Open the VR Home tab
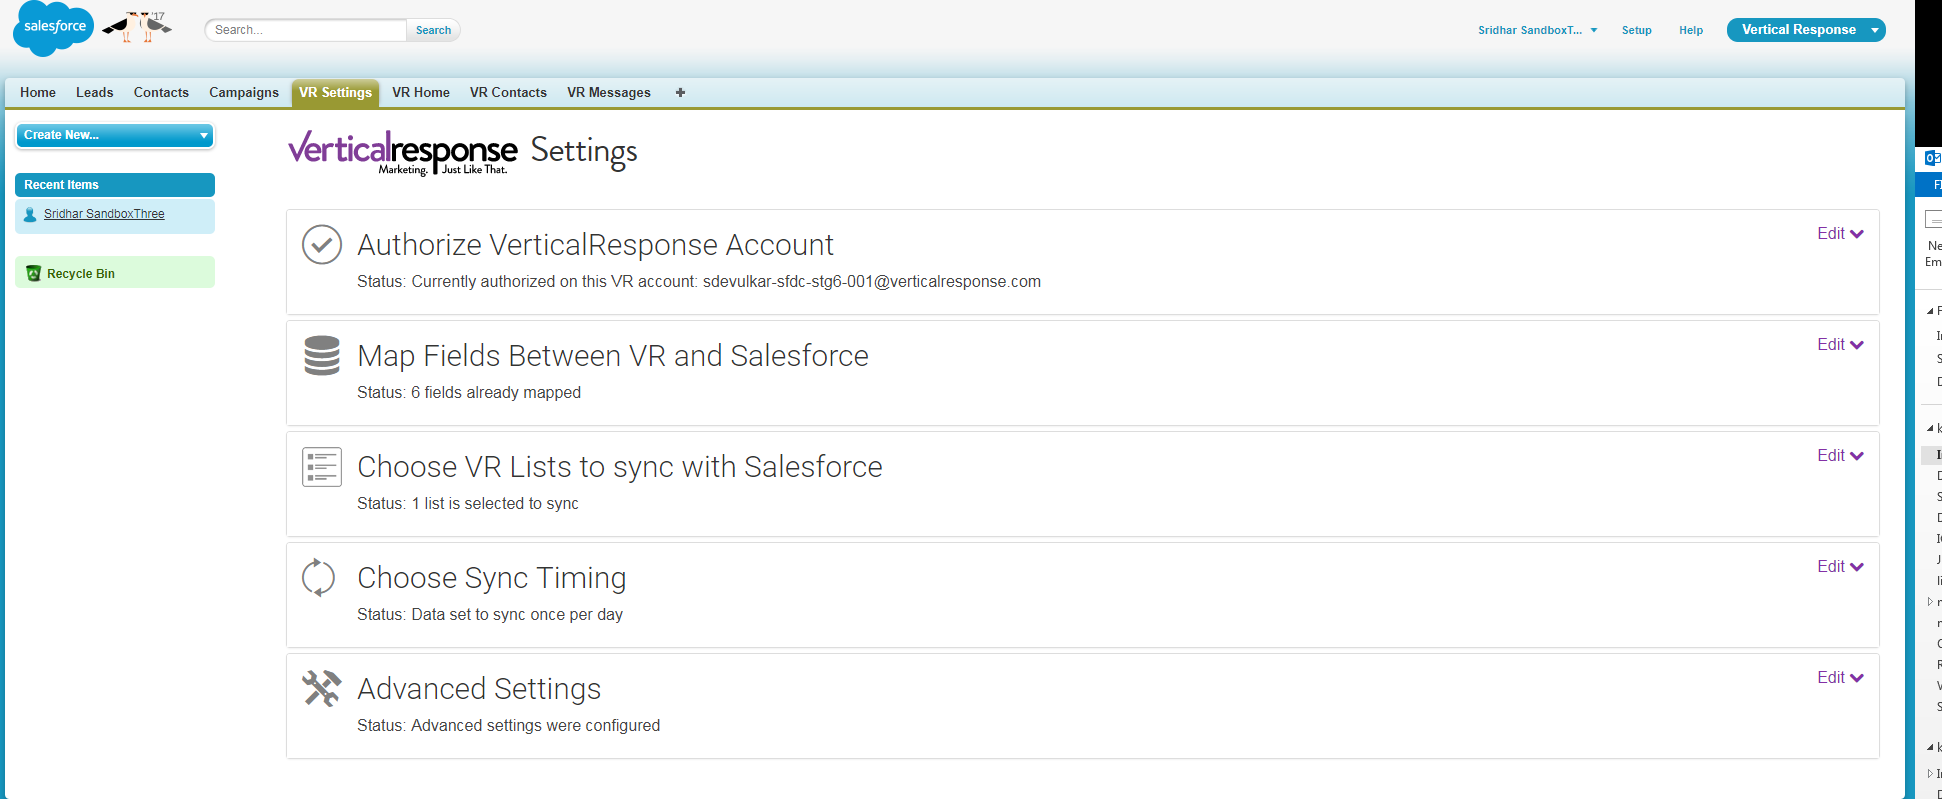 (421, 93)
